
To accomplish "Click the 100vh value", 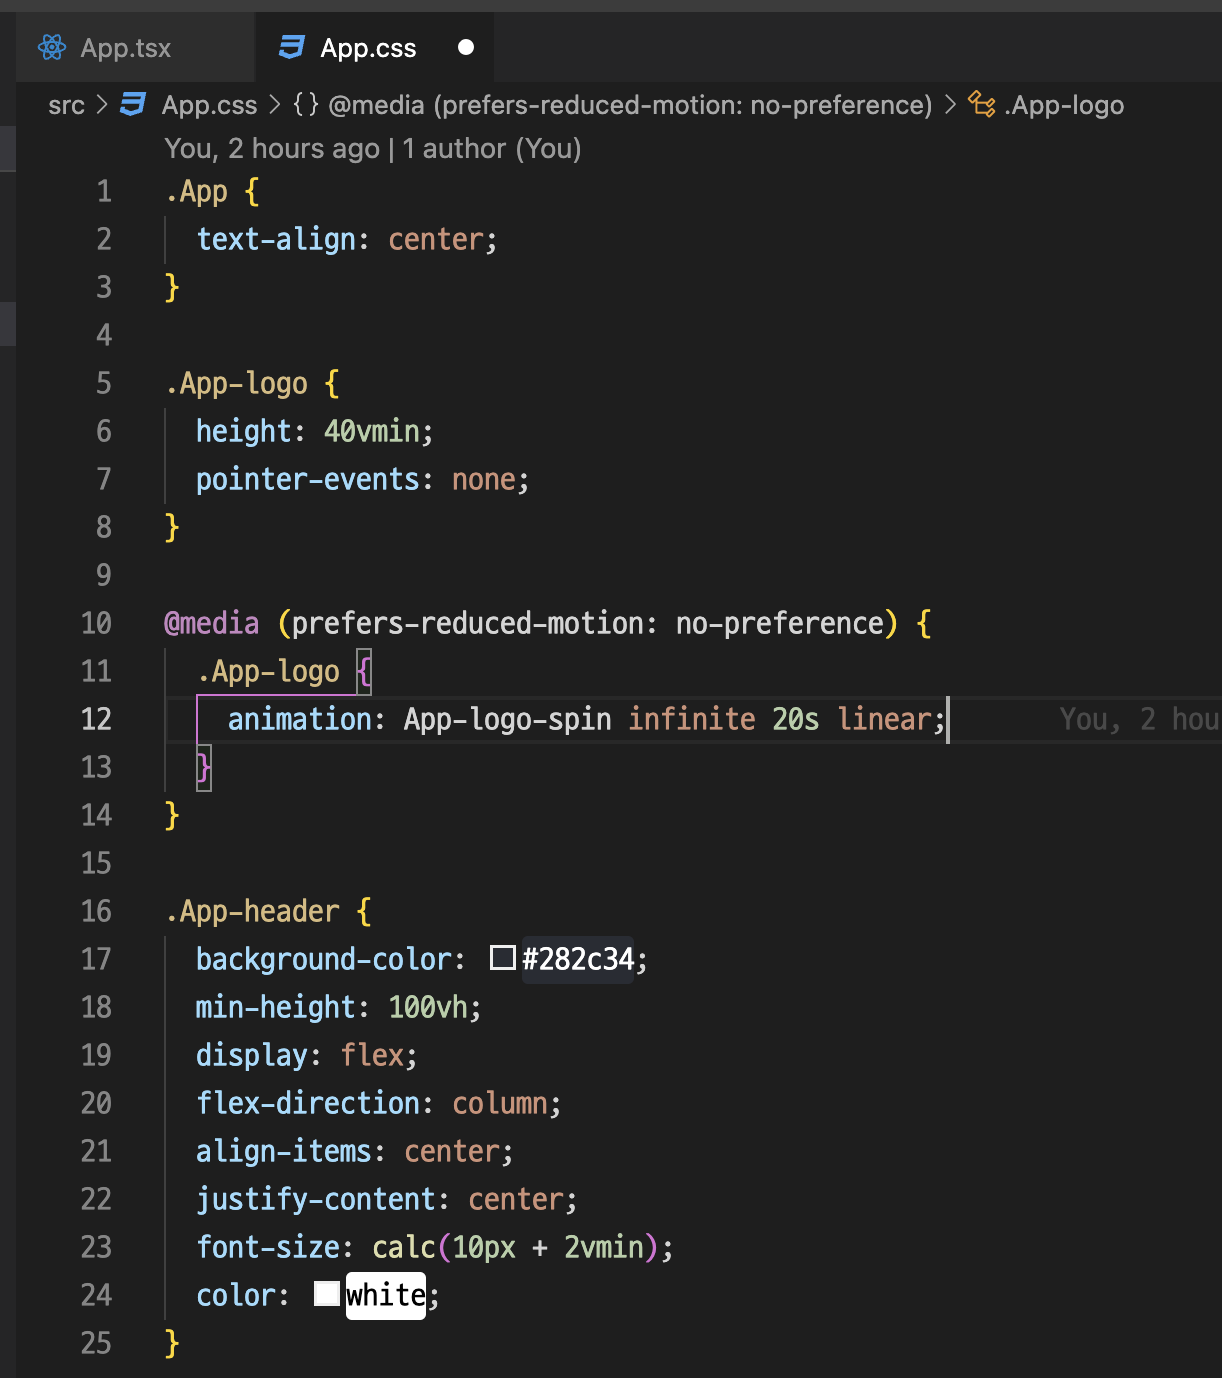I will 428,1007.
